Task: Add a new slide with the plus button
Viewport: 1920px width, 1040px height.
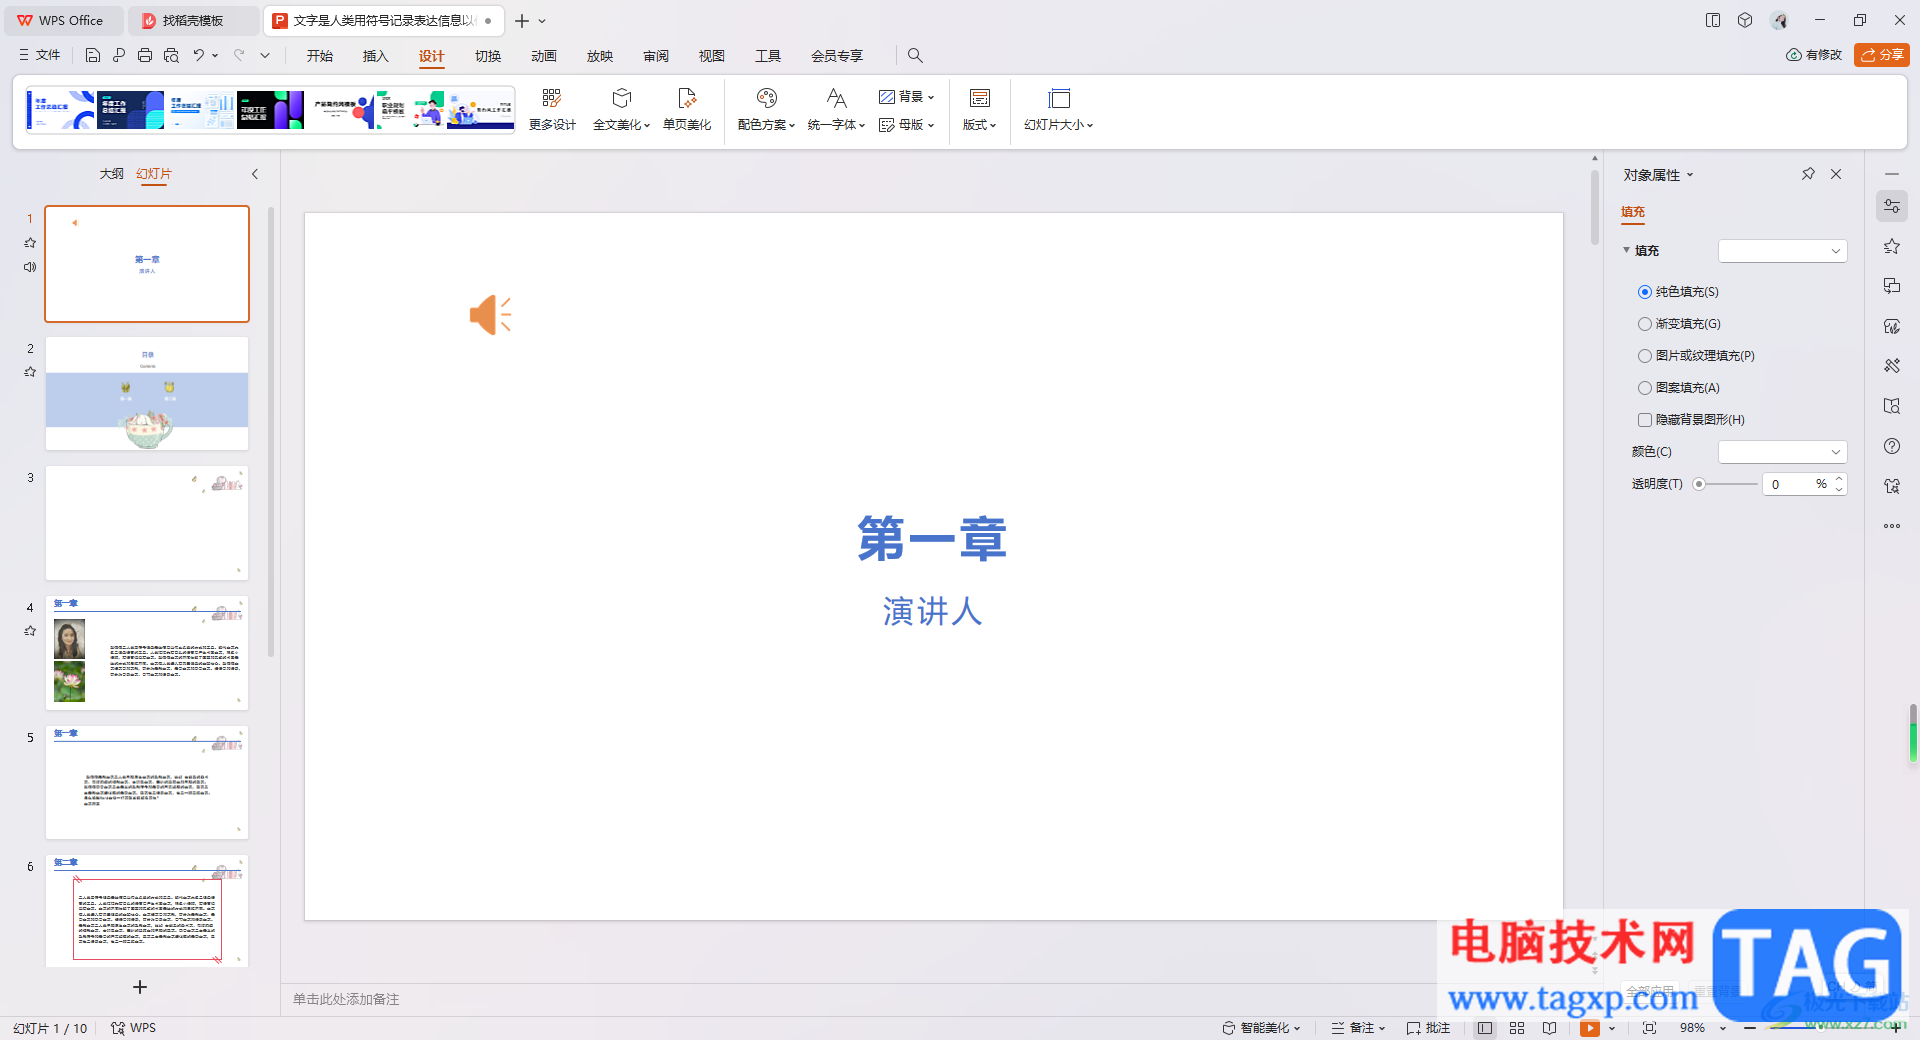Action: click(140, 987)
